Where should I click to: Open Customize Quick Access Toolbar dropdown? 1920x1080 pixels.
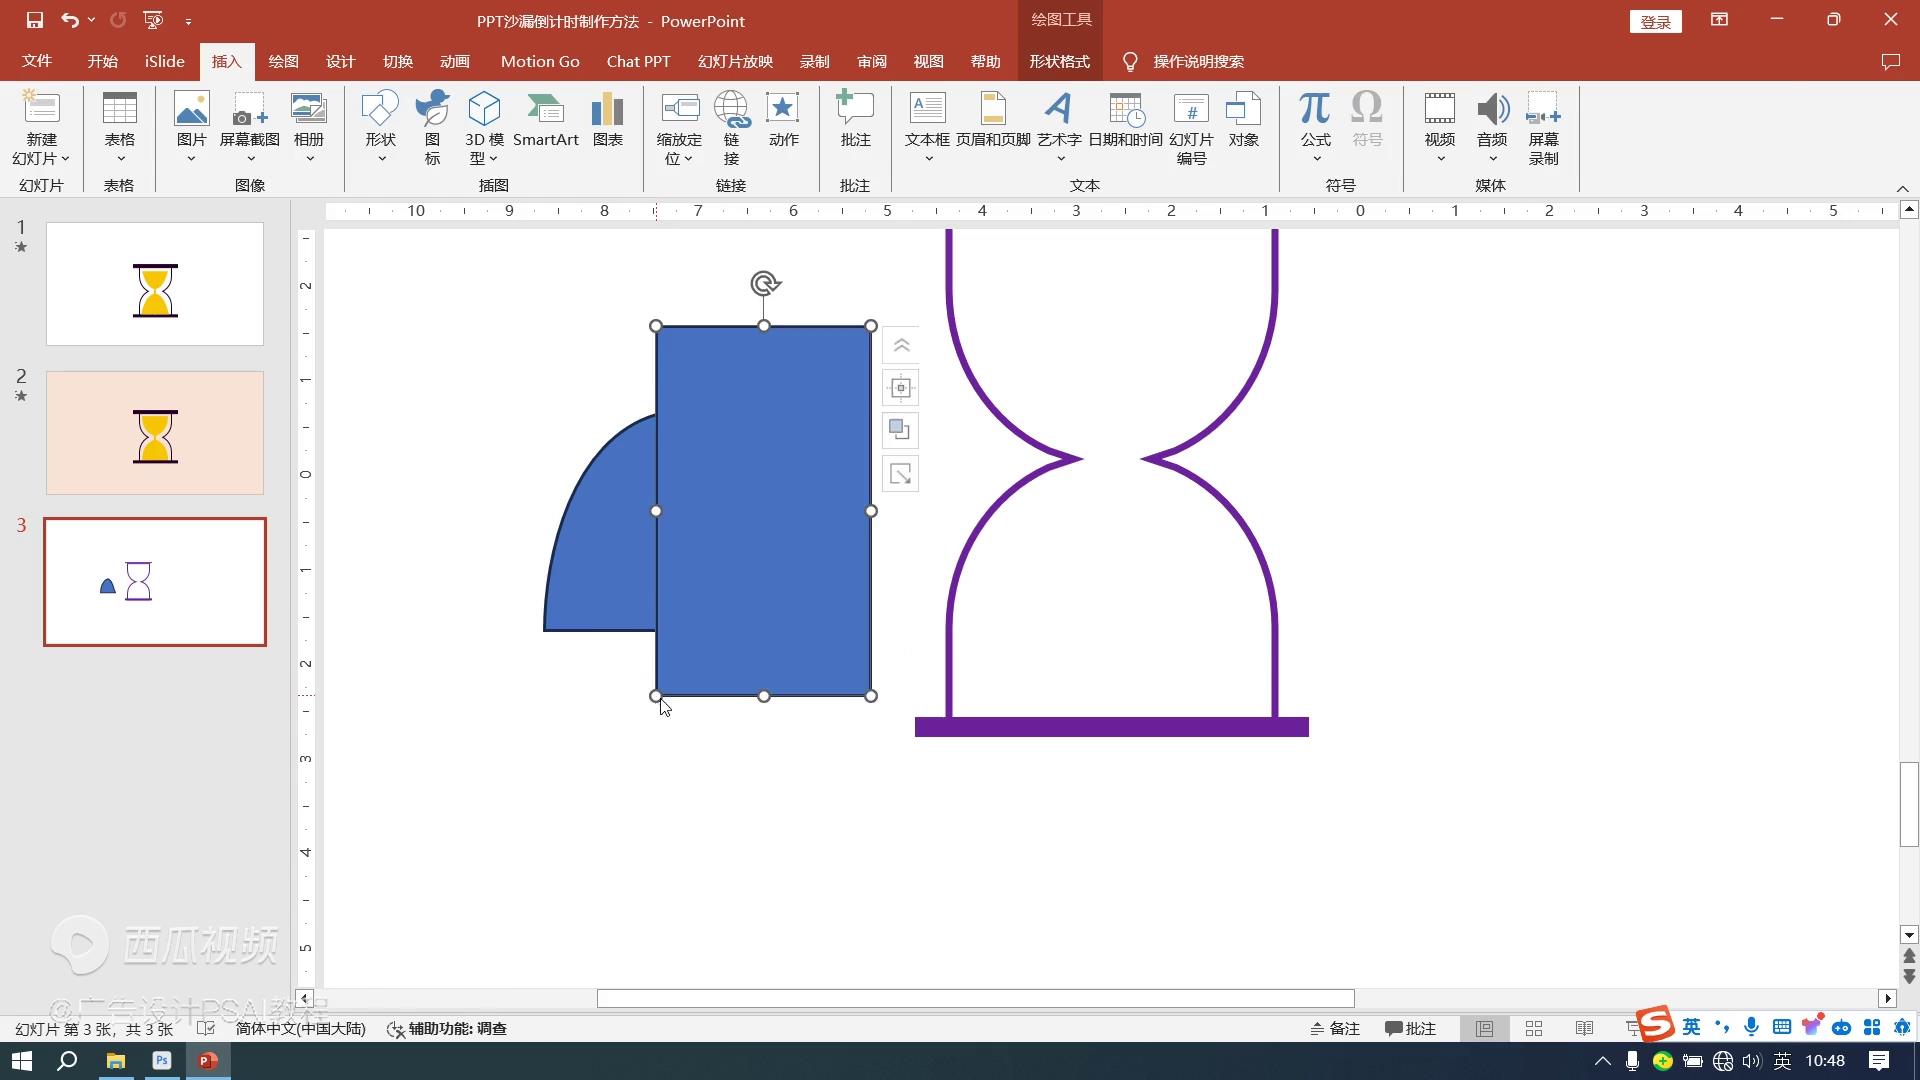(x=188, y=21)
